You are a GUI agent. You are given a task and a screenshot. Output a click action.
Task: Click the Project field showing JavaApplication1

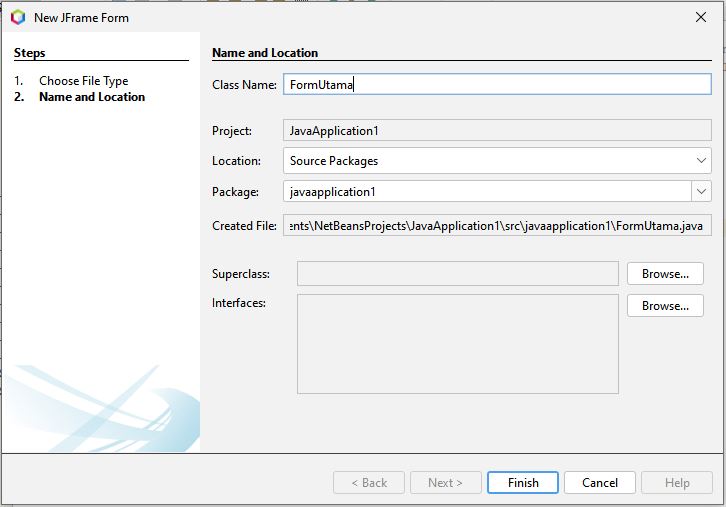[497, 131]
